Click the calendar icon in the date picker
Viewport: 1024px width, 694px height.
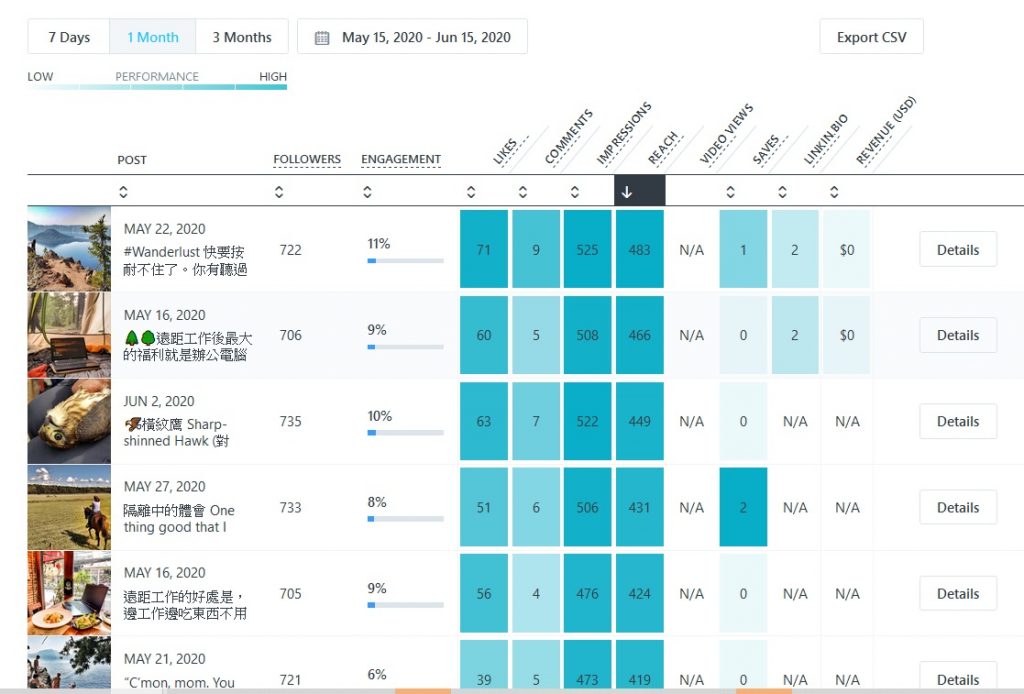(322, 36)
